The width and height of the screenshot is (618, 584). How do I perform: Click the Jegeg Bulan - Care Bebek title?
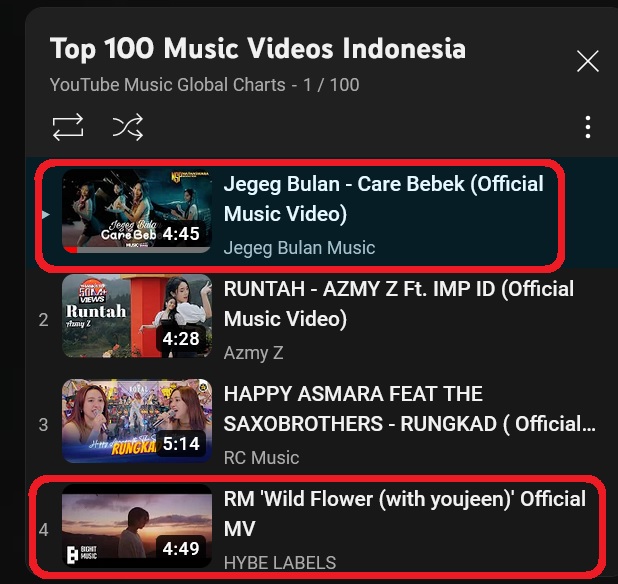pyautogui.click(x=383, y=199)
